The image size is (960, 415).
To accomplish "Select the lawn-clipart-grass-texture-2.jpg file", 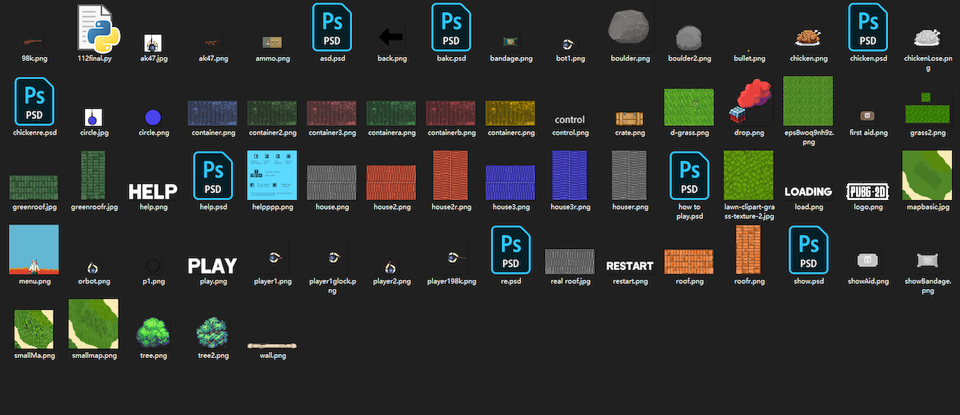I will pyautogui.click(x=748, y=176).
